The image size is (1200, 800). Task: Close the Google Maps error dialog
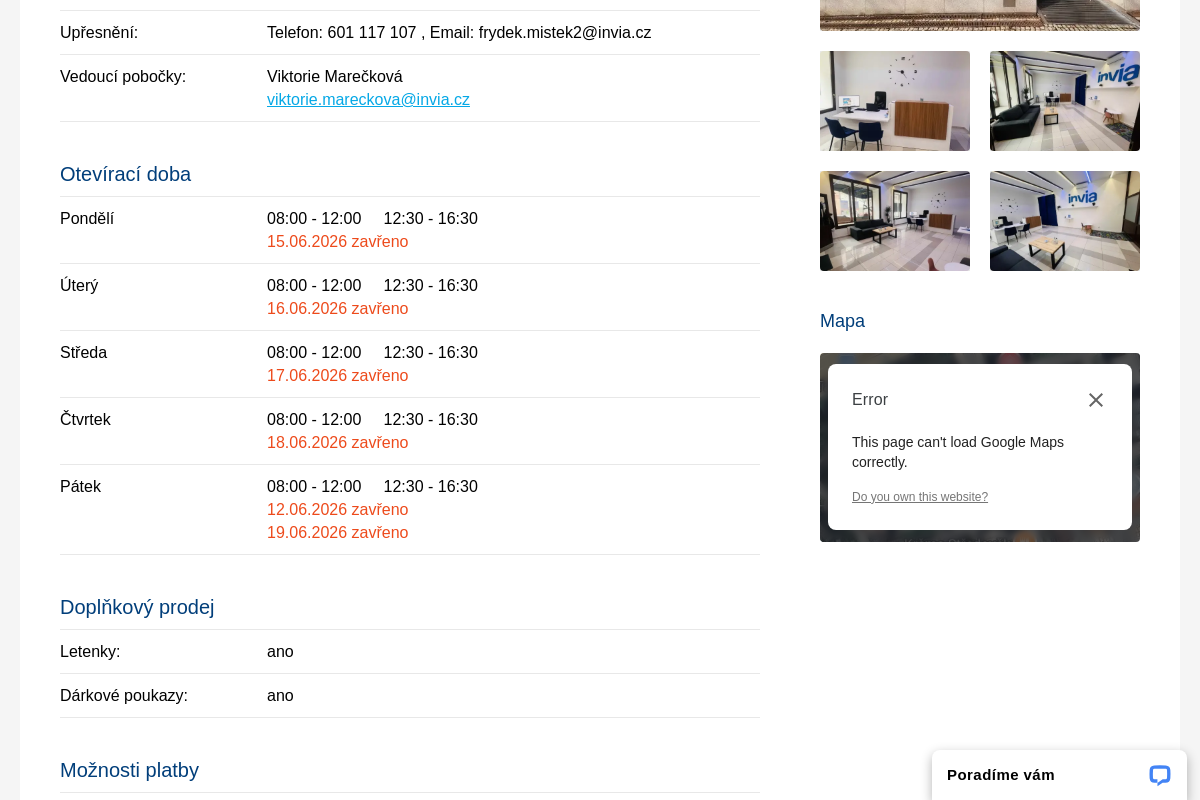[x=1096, y=400]
